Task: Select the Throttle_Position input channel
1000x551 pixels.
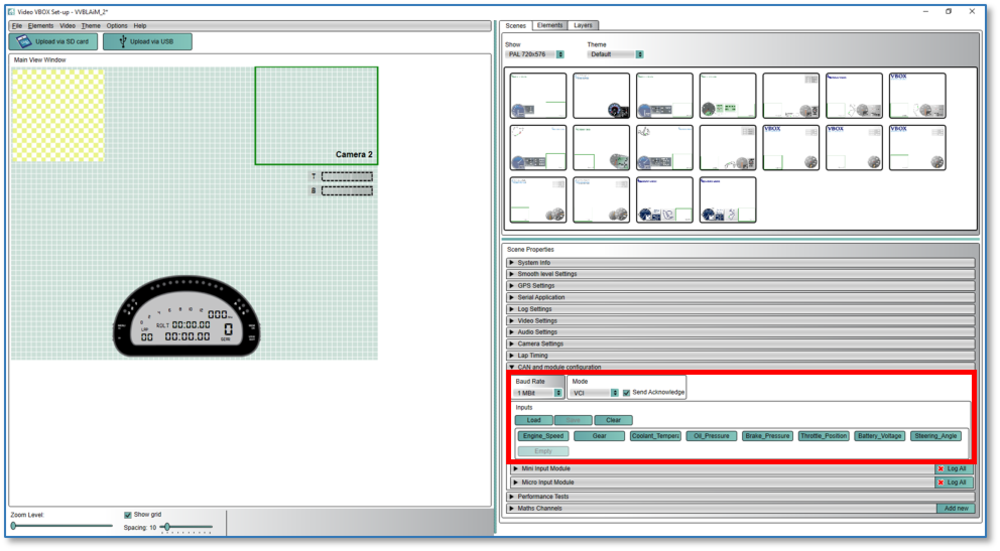Action: point(824,436)
